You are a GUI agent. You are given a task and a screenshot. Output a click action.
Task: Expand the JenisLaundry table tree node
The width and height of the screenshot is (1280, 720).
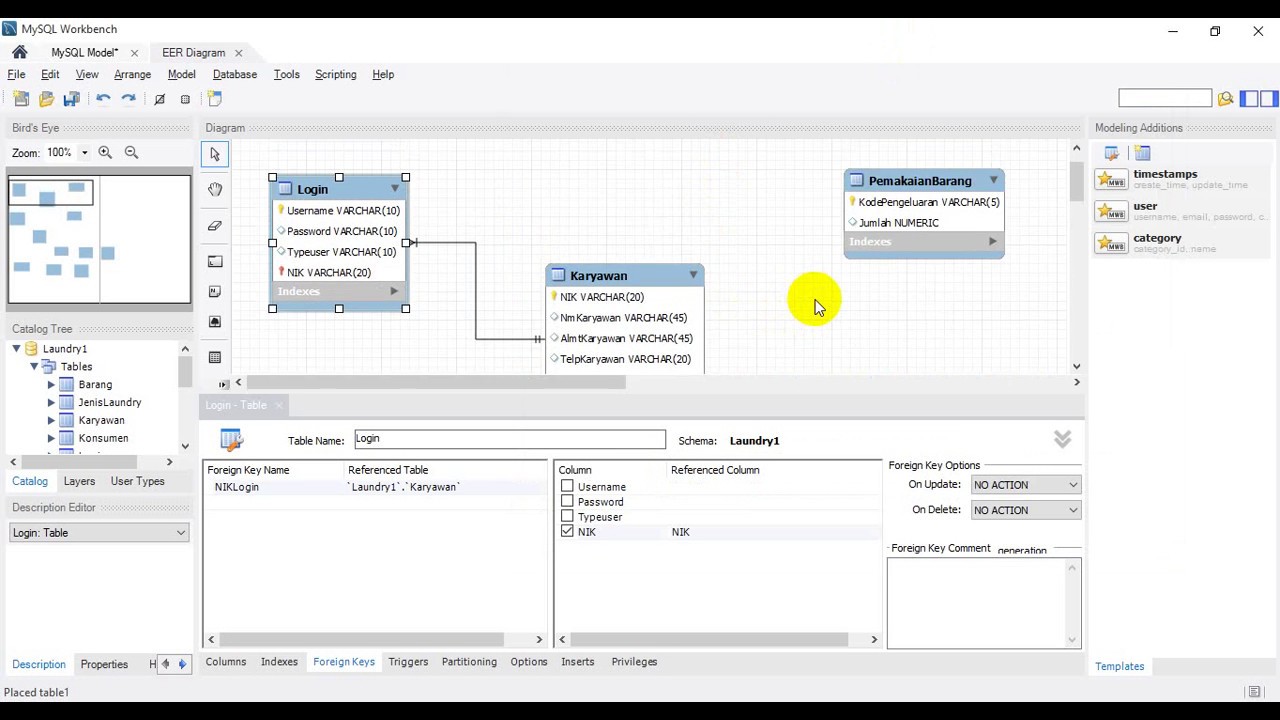pos(51,402)
